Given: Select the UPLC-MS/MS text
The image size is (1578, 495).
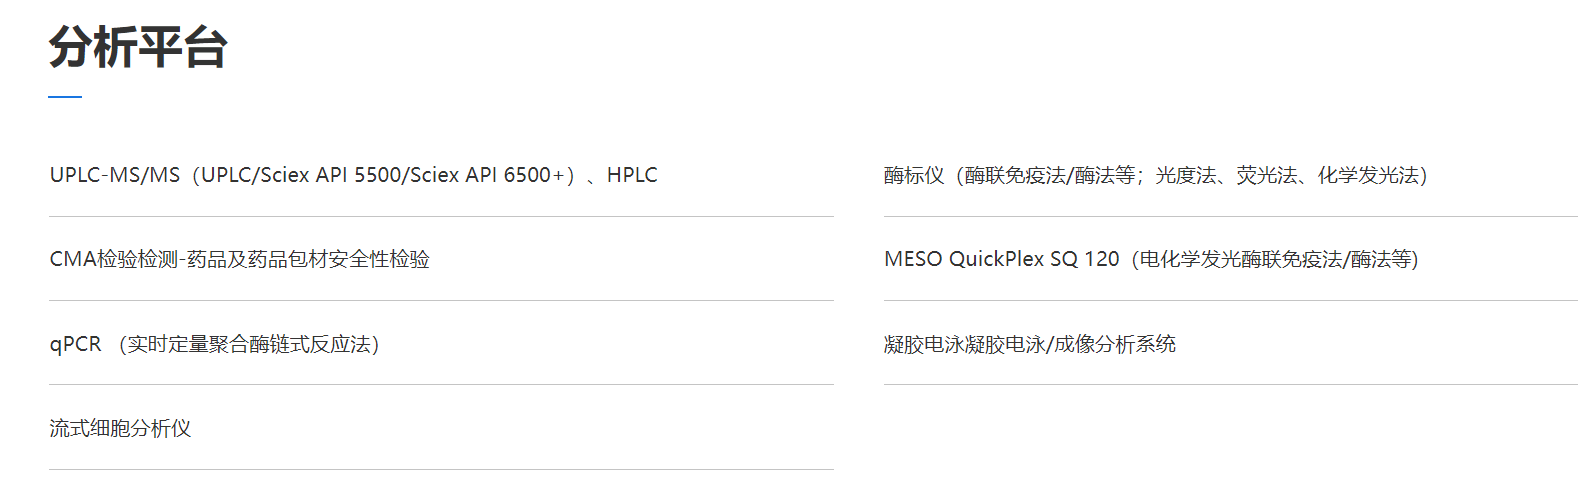Looking at the screenshot, I should pyautogui.click(x=114, y=175).
